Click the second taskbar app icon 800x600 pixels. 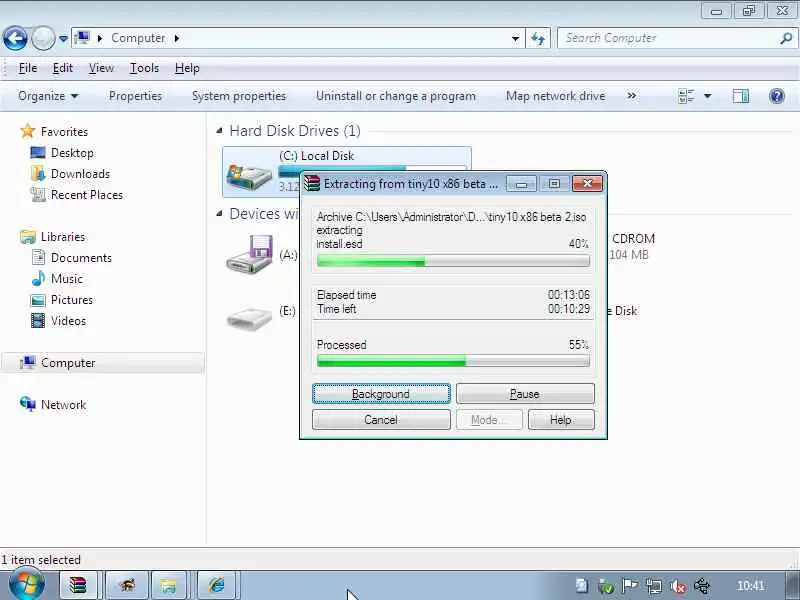click(x=127, y=585)
